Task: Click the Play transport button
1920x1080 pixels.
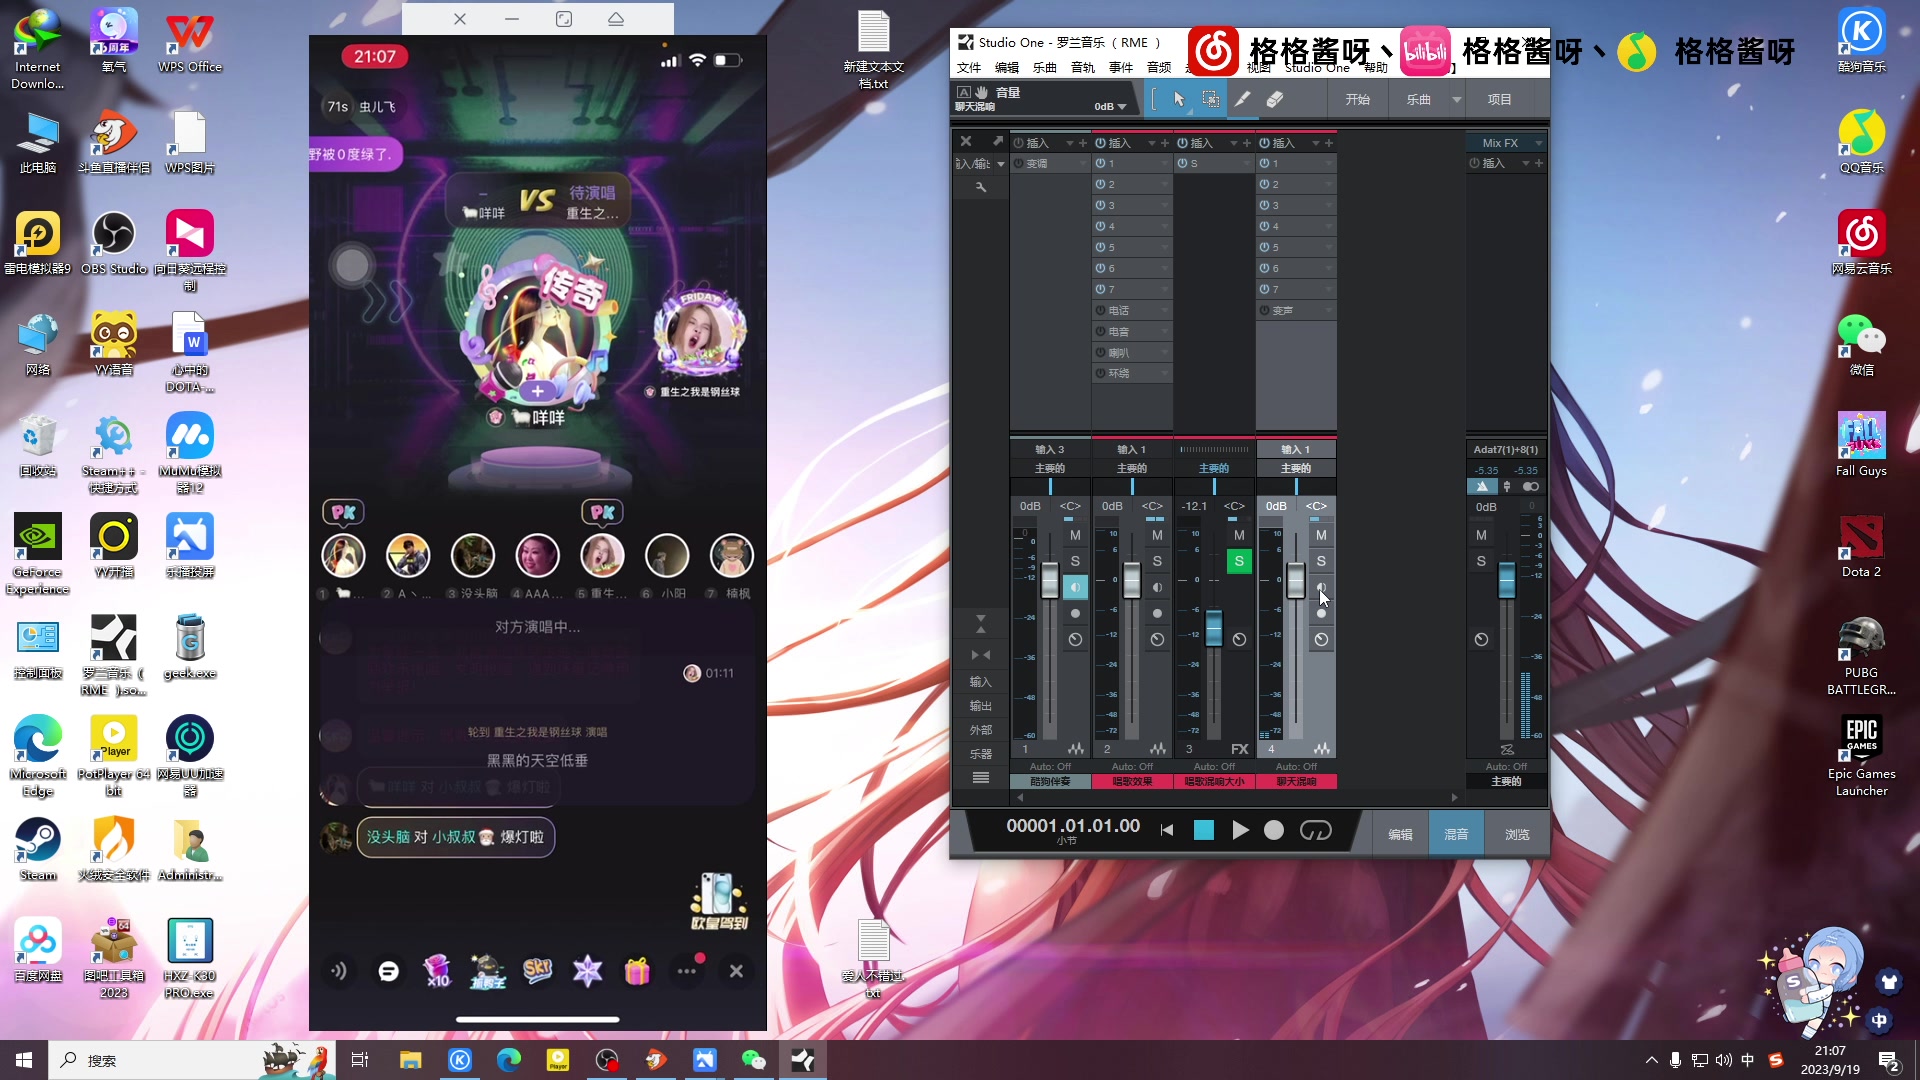Action: click(x=1240, y=830)
